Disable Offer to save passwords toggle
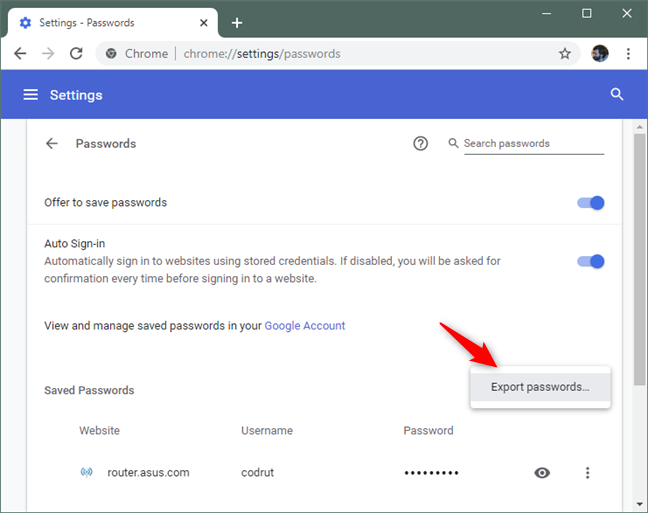Screen dimensions: 648x513 pyautogui.click(x=591, y=203)
